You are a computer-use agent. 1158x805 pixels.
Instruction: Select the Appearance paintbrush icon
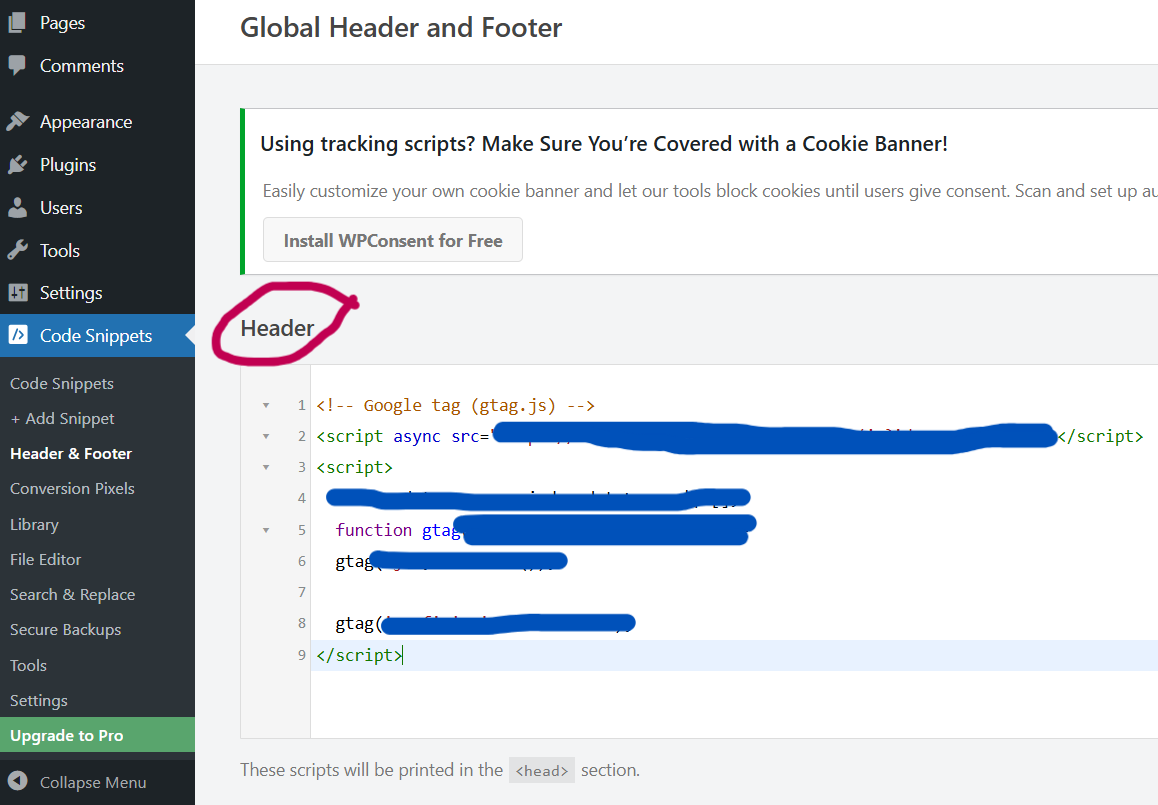click(17, 121)
